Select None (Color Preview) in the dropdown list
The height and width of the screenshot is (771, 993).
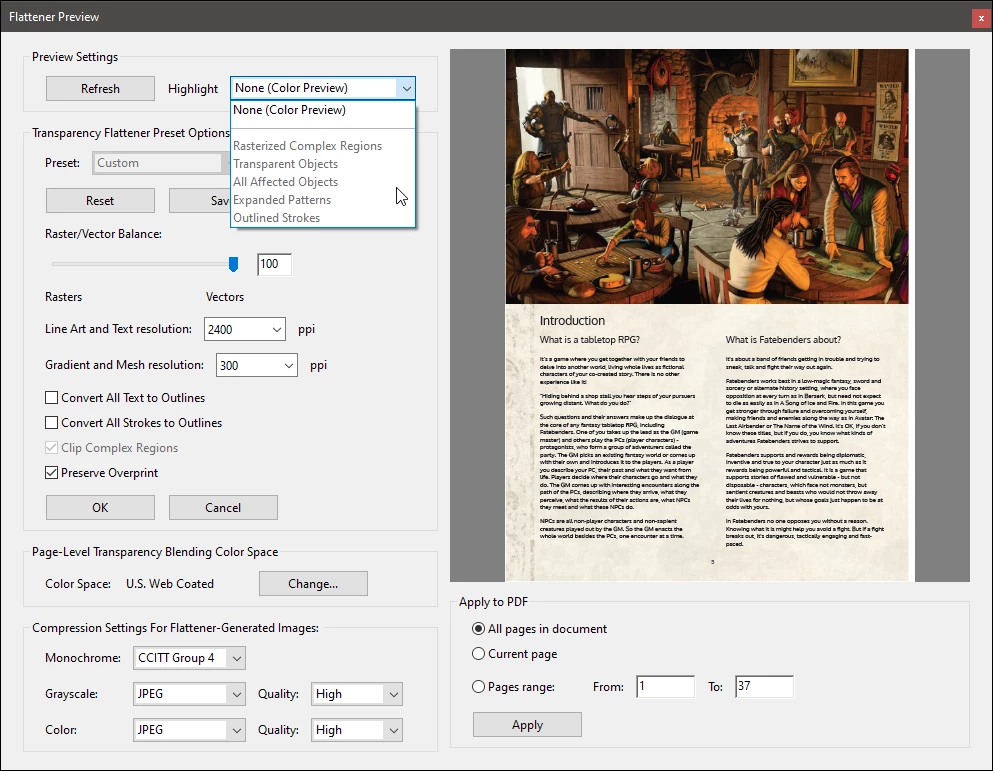[290, 110]
